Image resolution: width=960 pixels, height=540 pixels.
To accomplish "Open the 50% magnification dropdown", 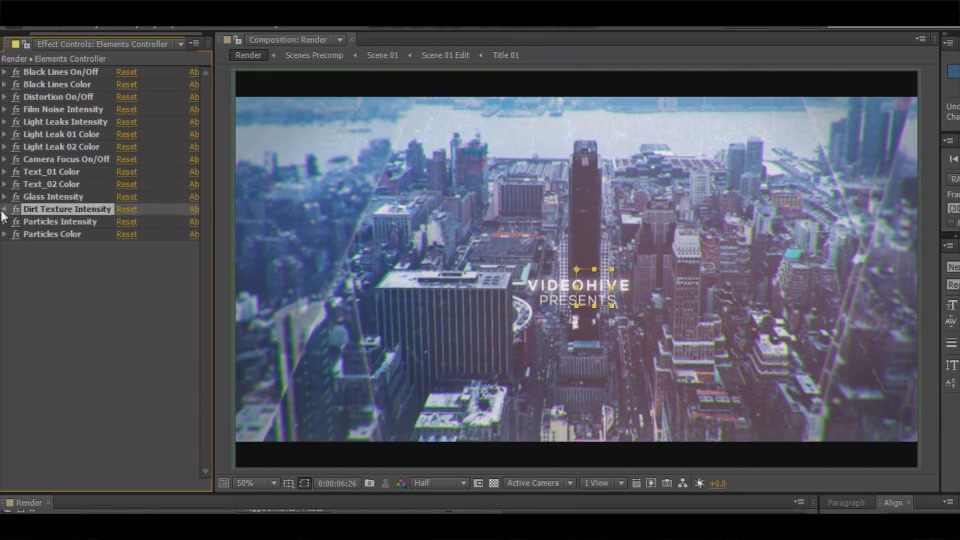I will point(257,483).
